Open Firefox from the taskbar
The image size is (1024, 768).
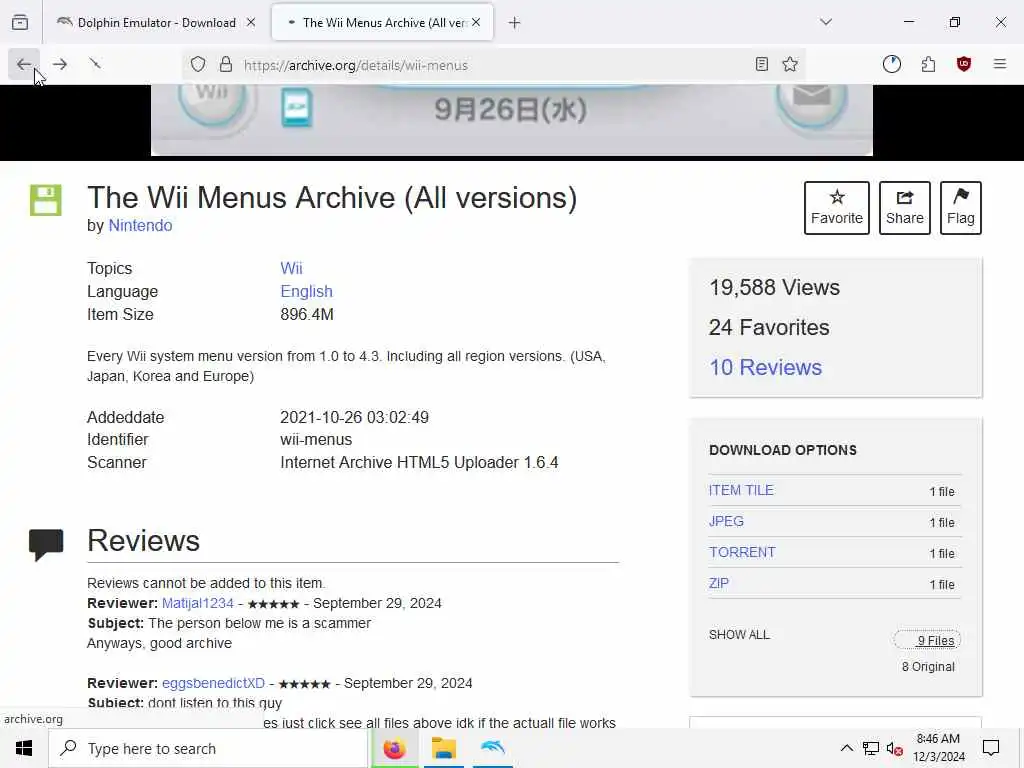tap(394, 748)
